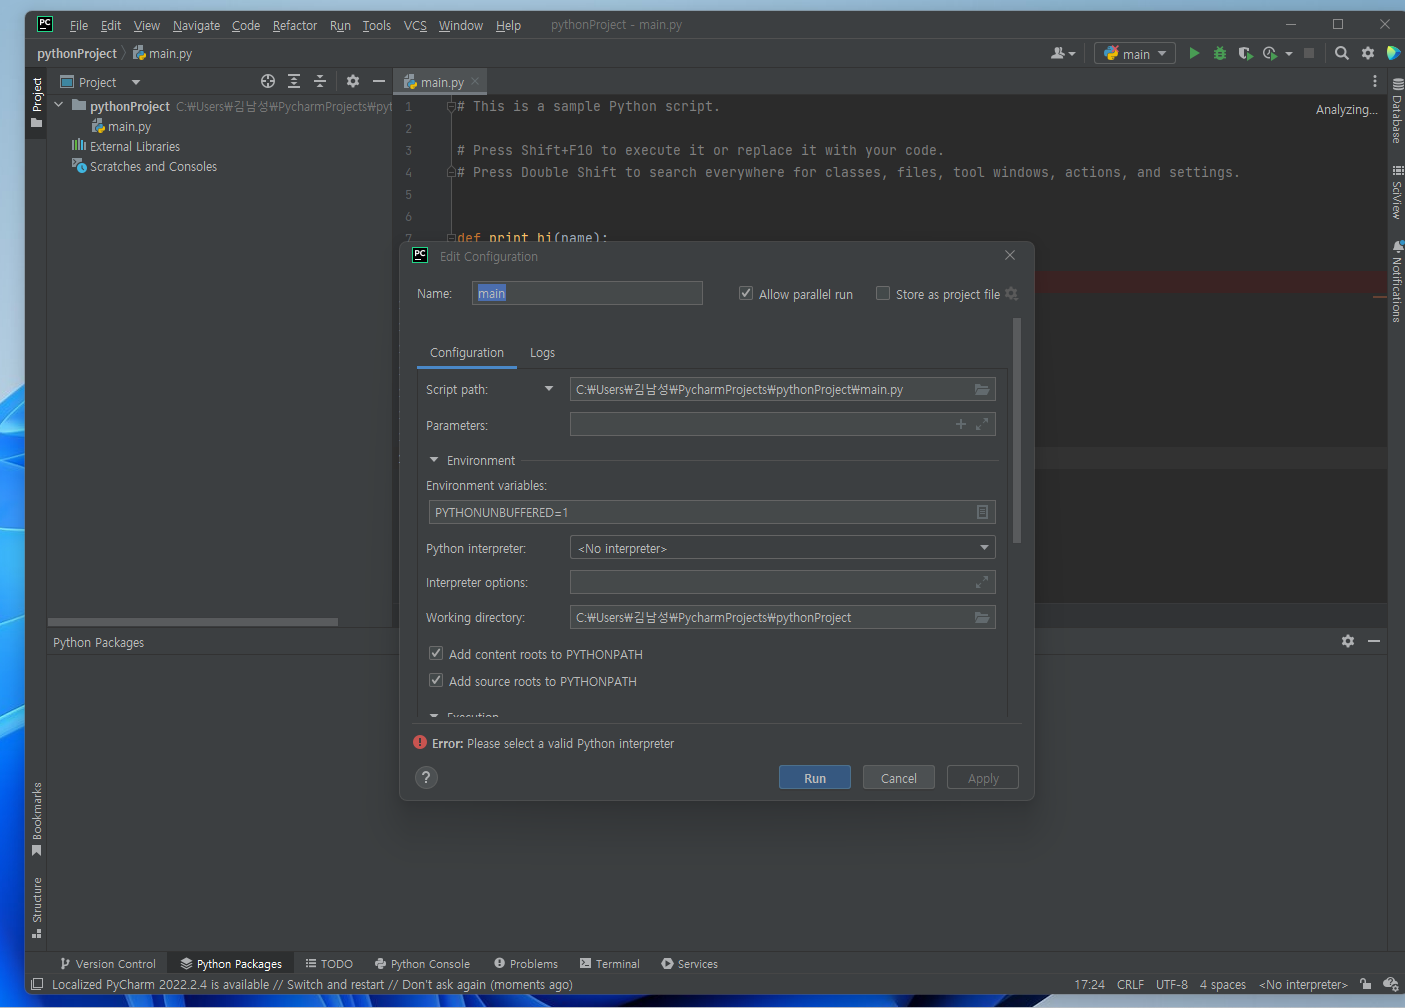The height and width of the screenshot is (1008, 1405).
Task: Hide the Python Packages panel
Action: (1374, 641)
